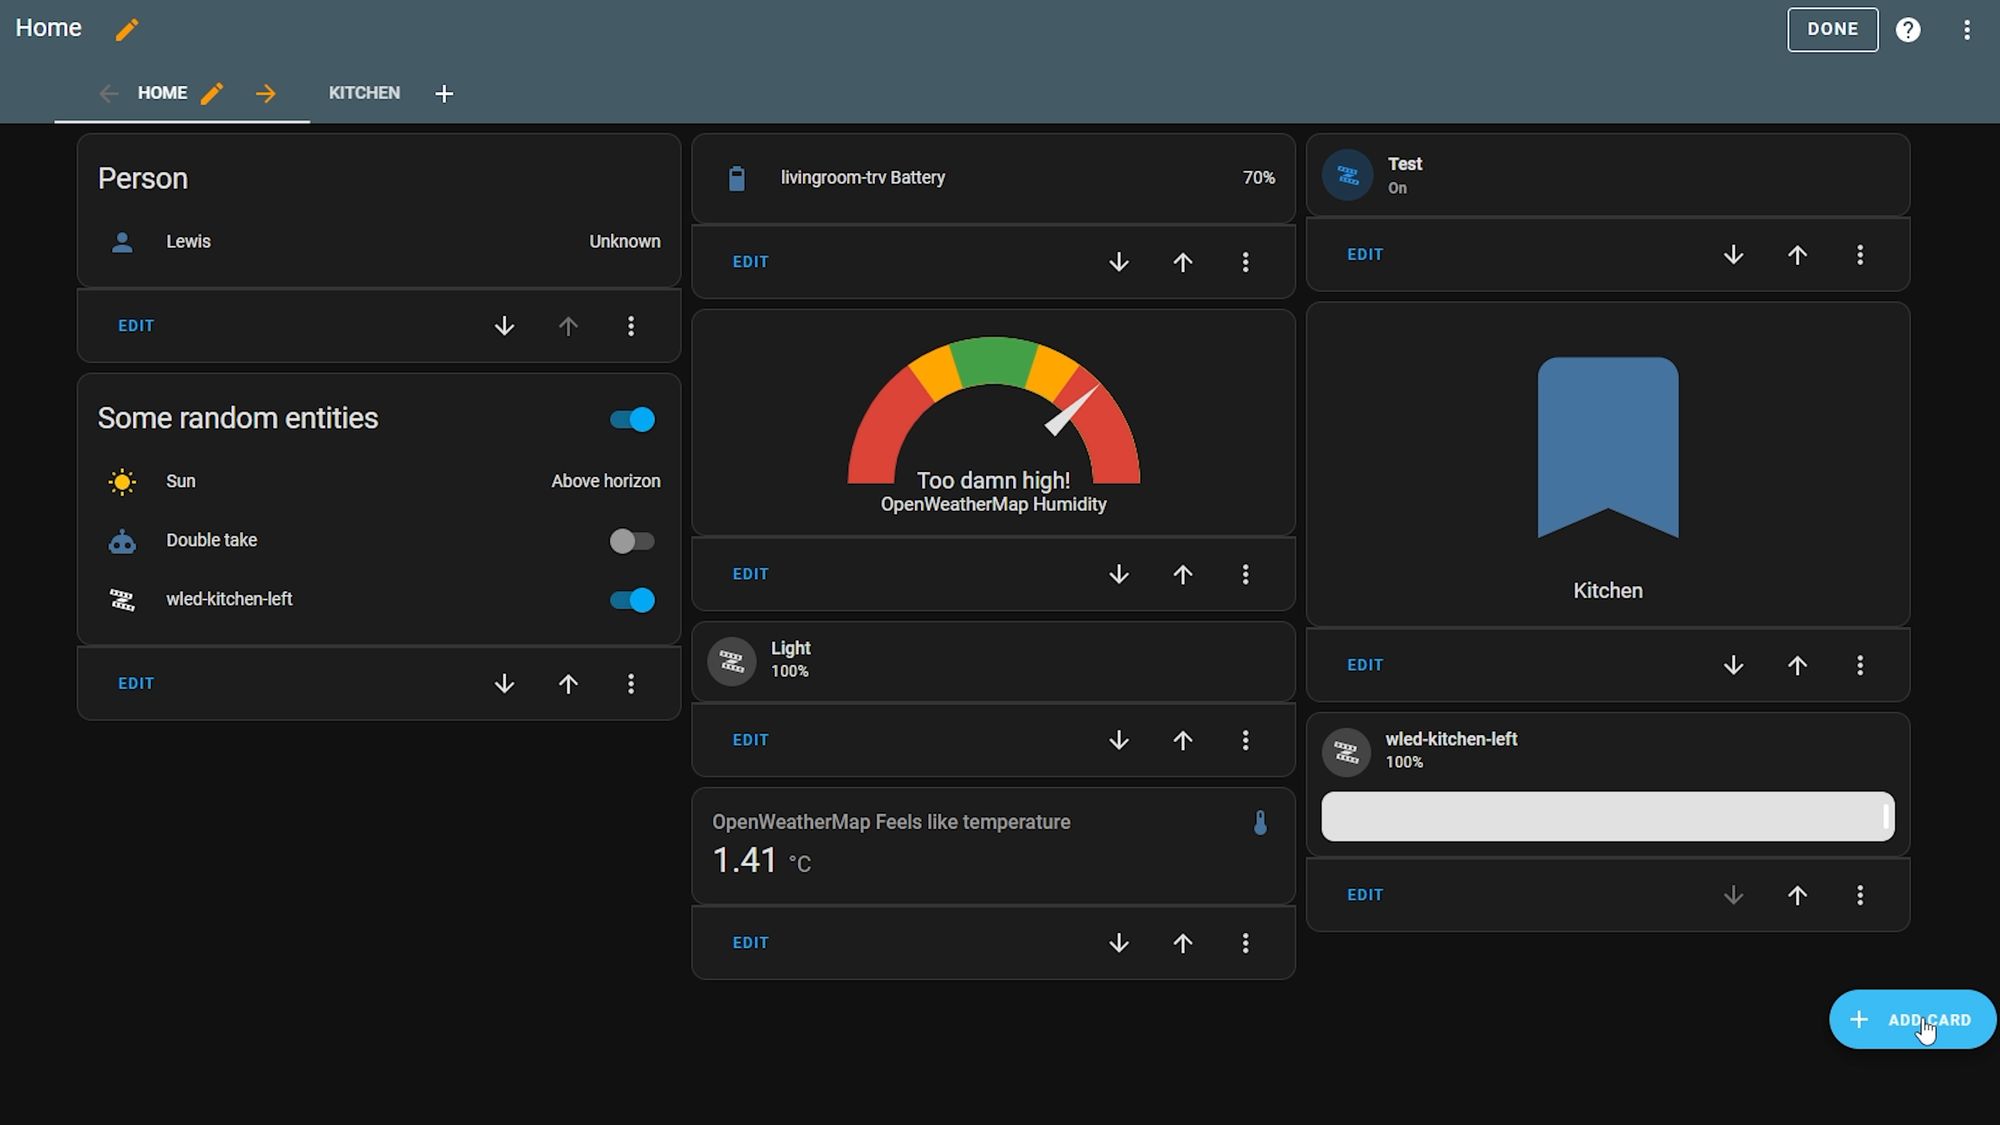Screen dimensions: 2000x1125
Task: Open Person card options menu
Action: point(631,326)
